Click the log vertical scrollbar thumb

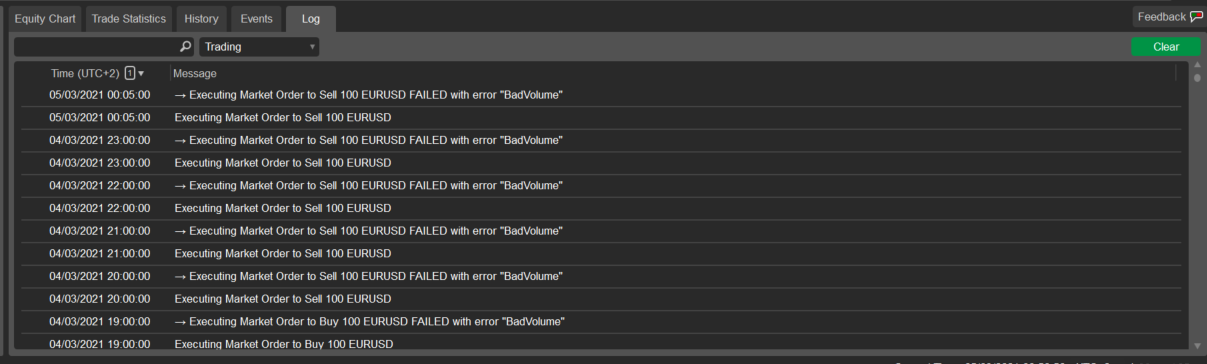[x=1197, y=77]
